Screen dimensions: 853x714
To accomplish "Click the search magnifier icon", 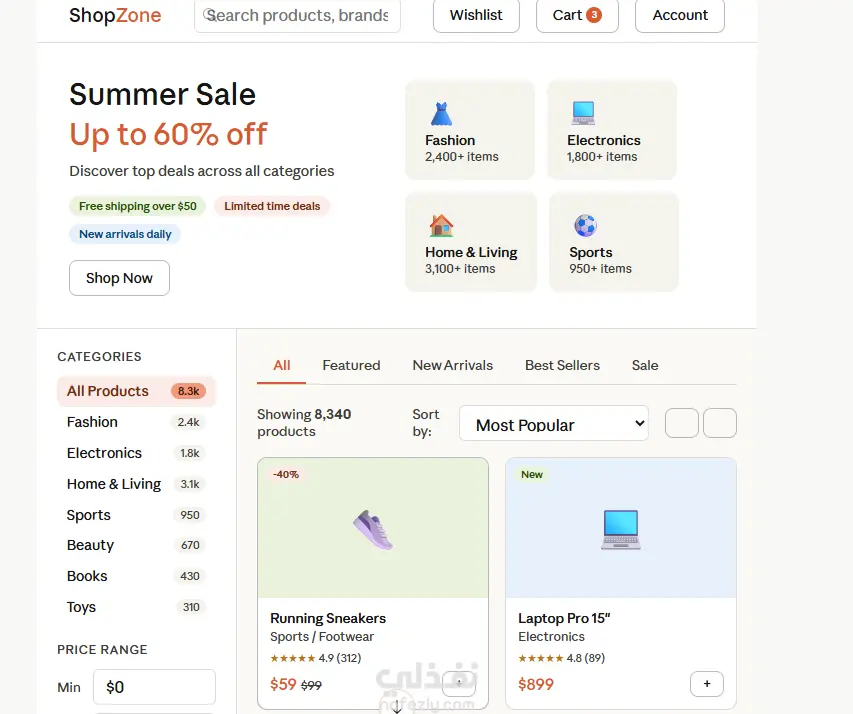I will tap(210, 15).
